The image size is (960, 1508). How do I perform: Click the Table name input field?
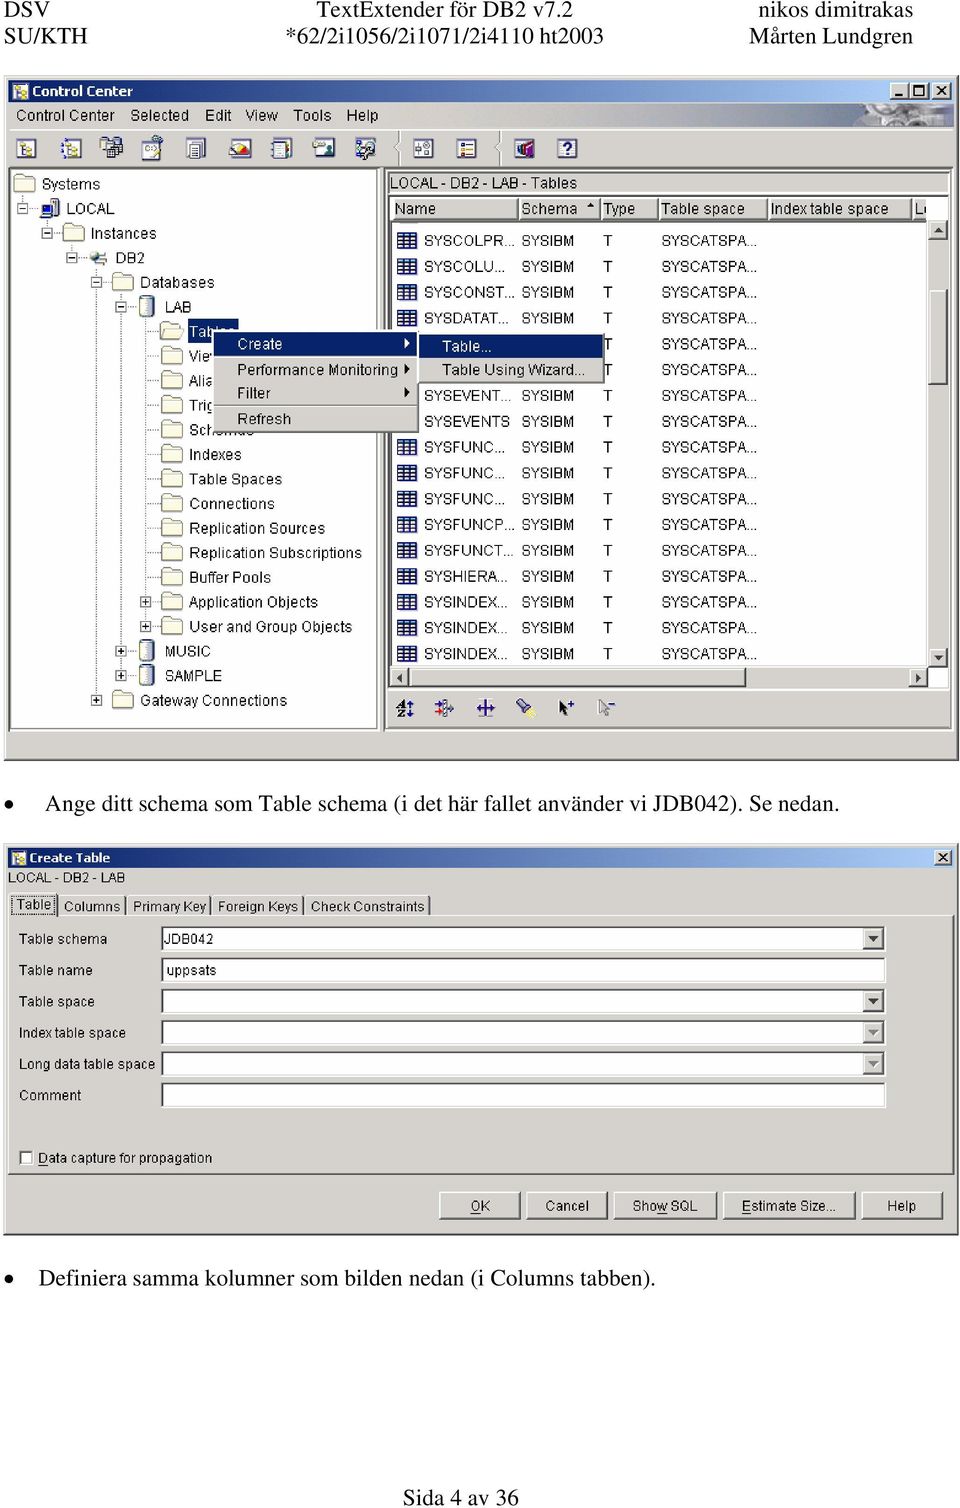pos(523,970)
